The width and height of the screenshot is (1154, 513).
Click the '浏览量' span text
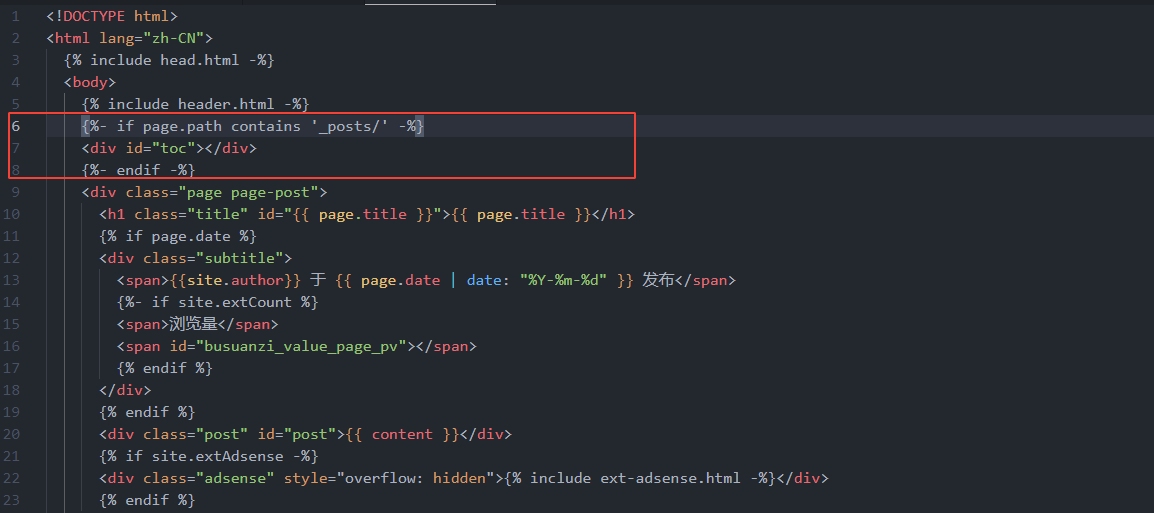(194, 325)
